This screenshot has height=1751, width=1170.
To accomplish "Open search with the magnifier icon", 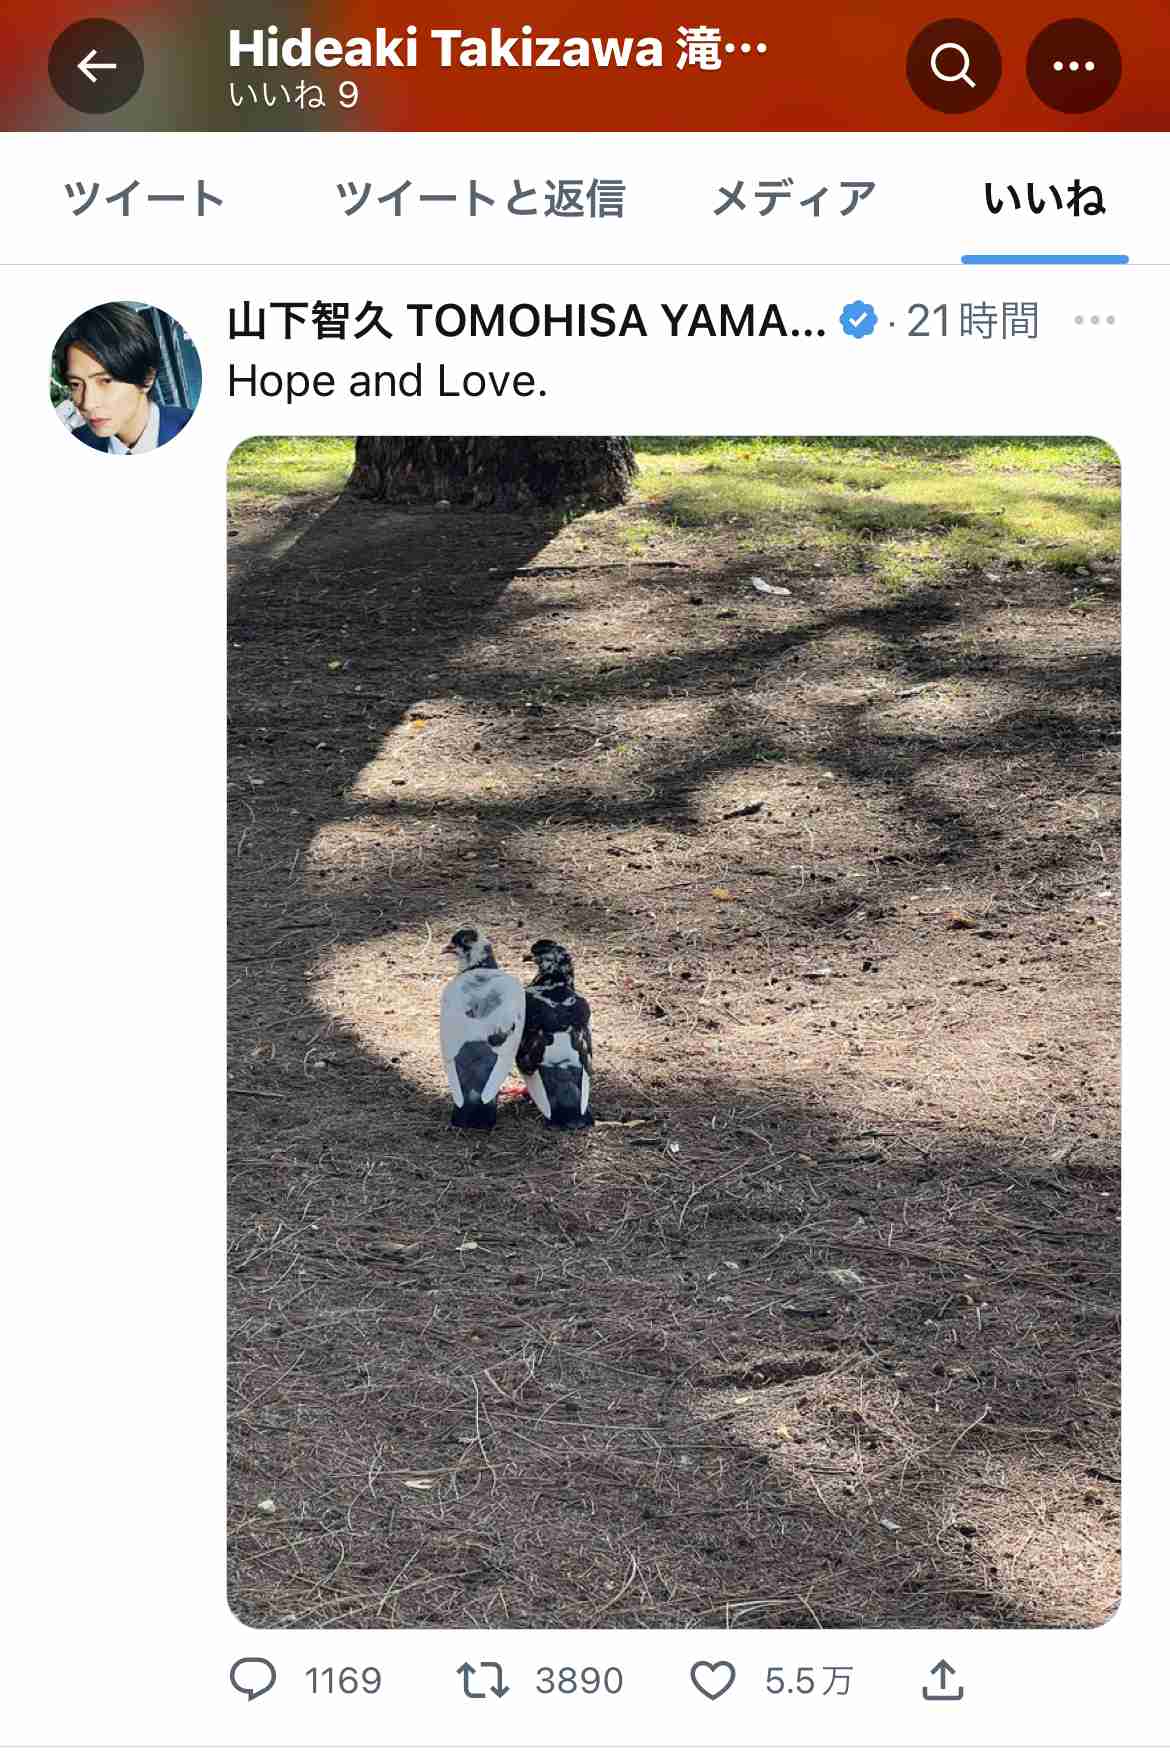I will (x=953, y=66).
